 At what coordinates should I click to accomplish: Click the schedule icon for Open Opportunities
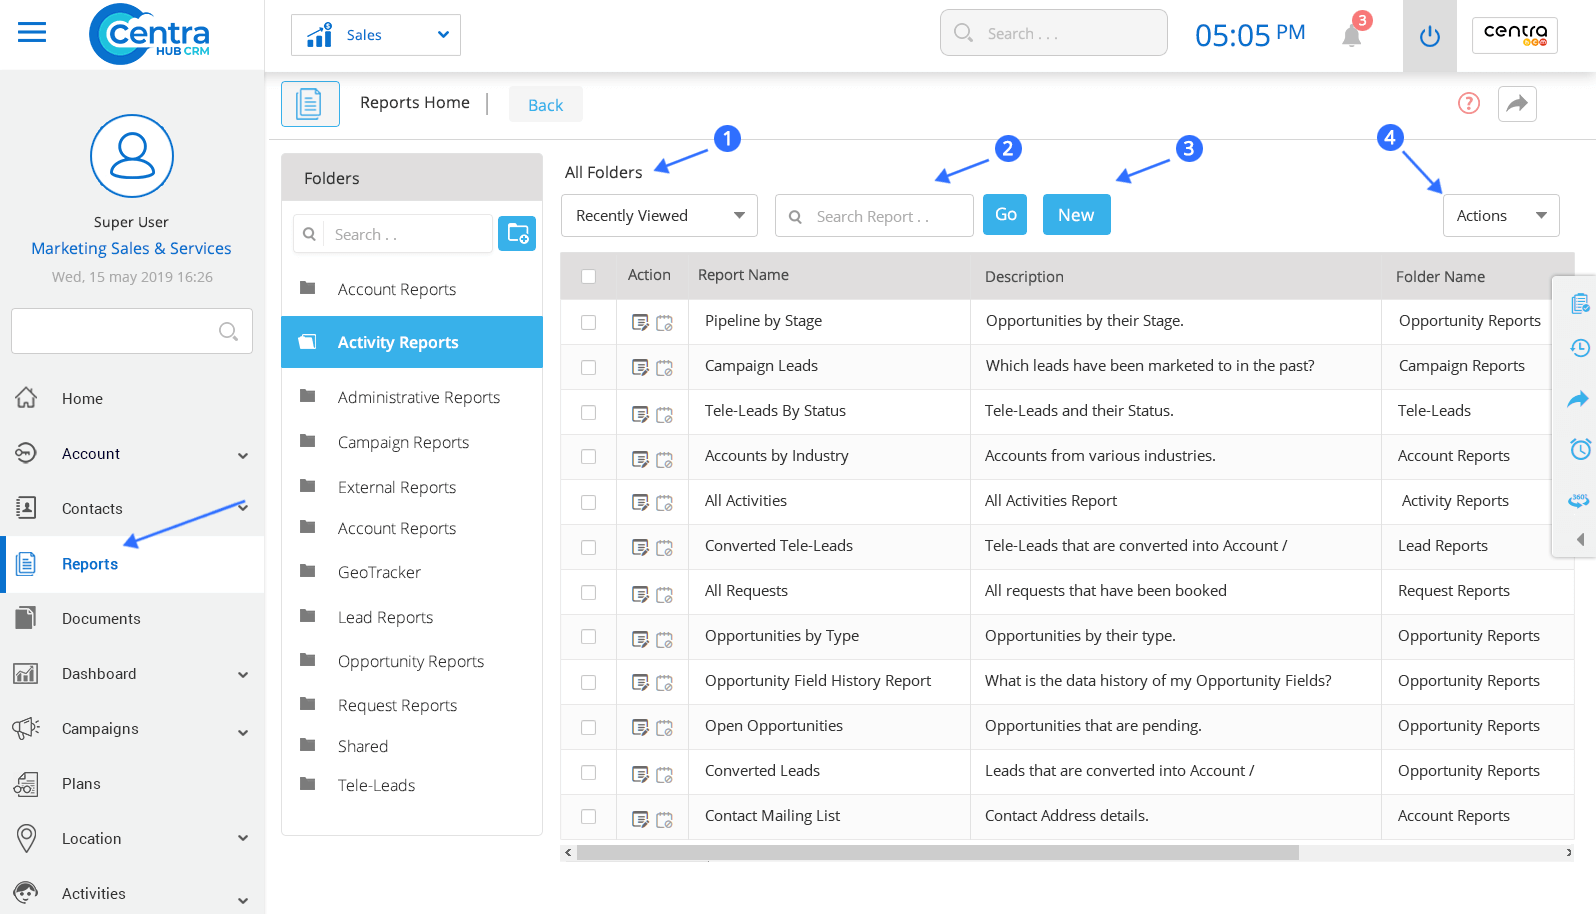(664, 728)
